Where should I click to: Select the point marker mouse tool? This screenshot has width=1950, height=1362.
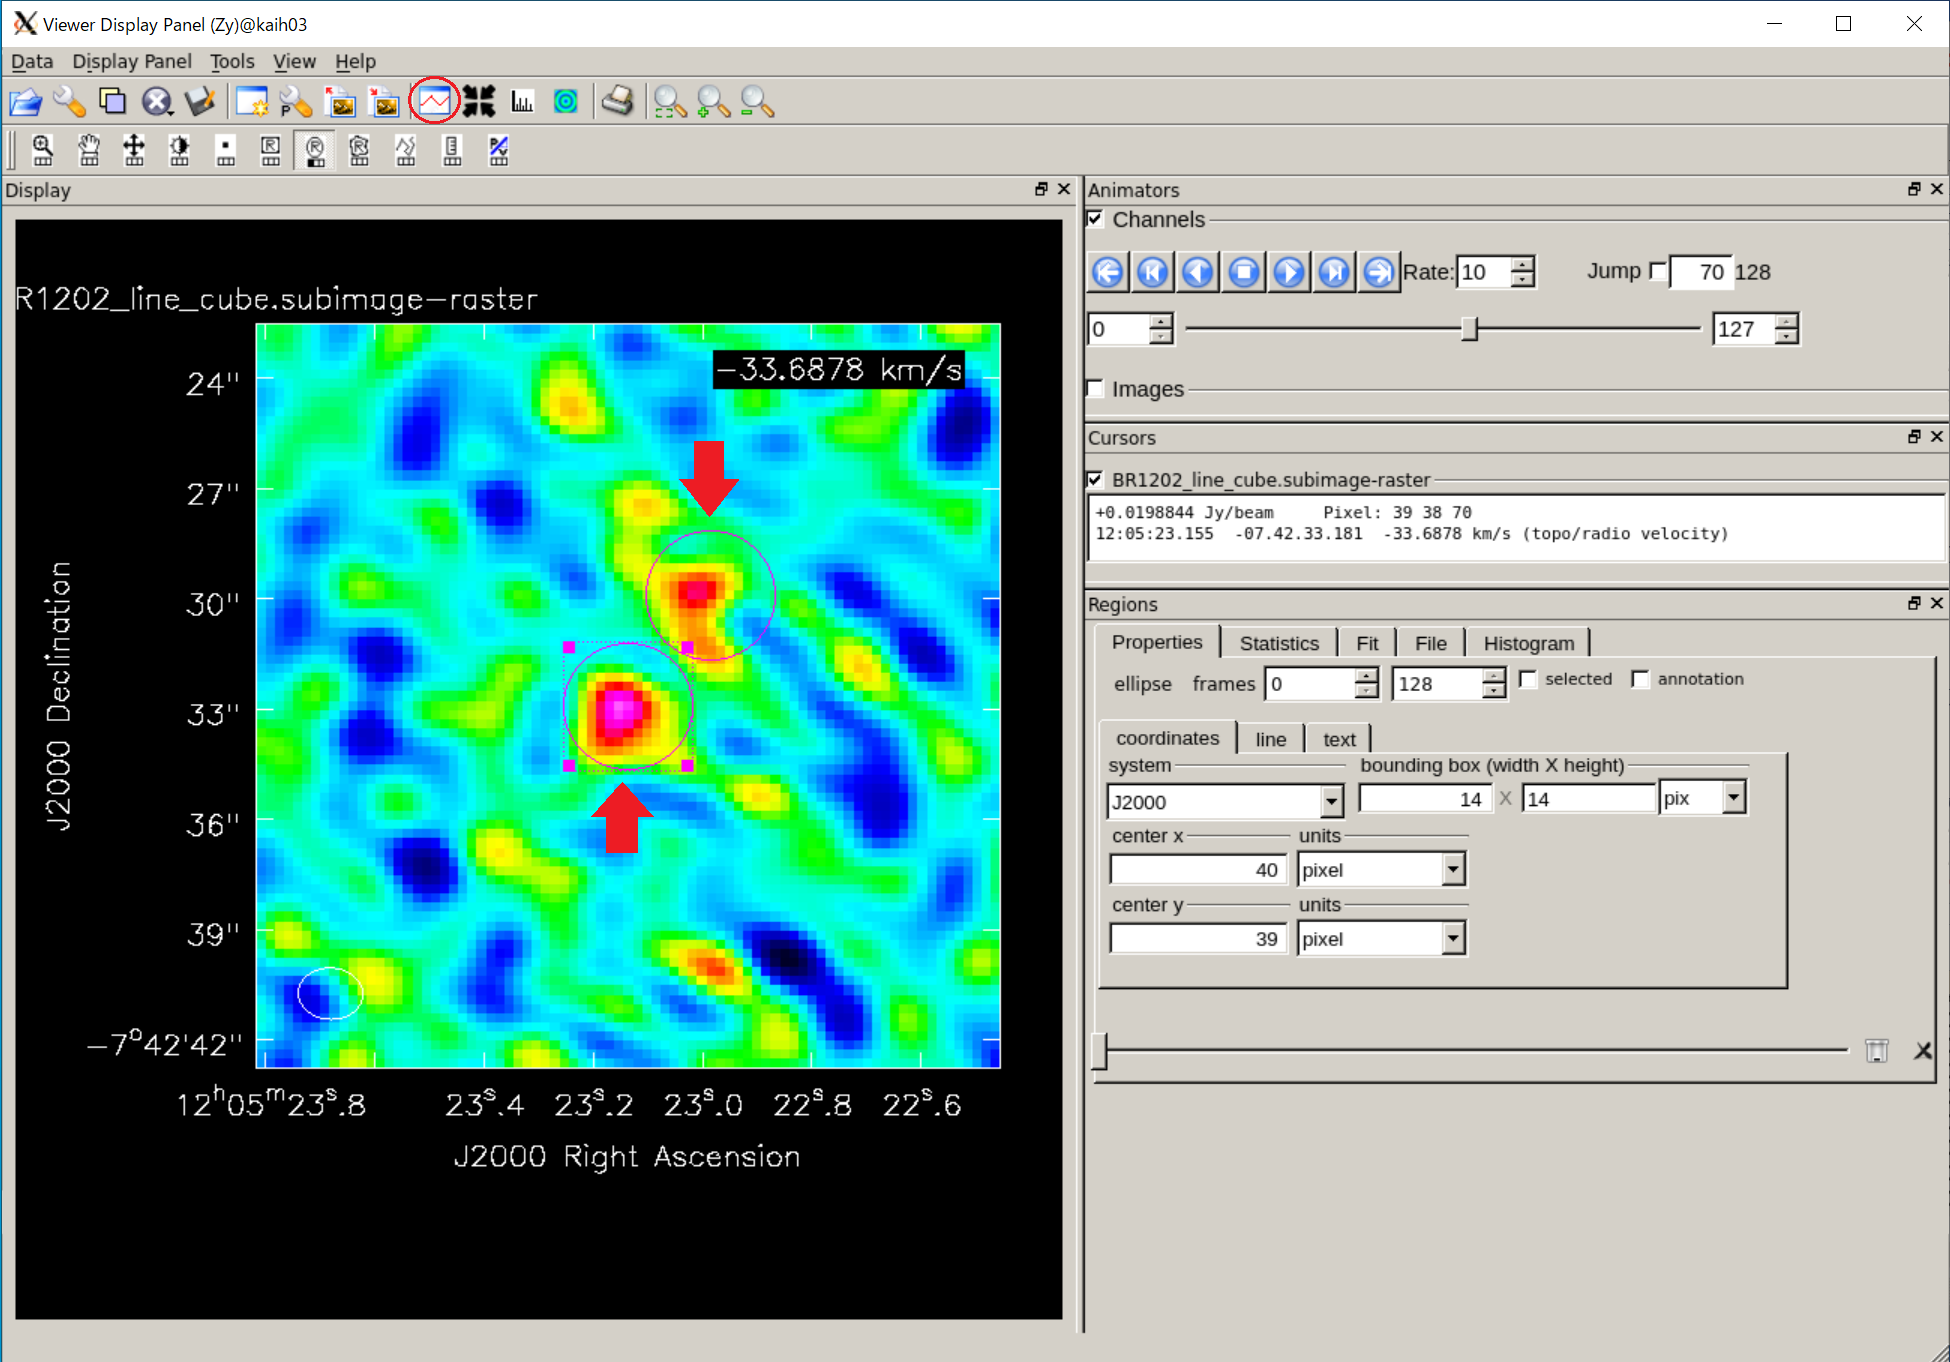coord(226,151)
